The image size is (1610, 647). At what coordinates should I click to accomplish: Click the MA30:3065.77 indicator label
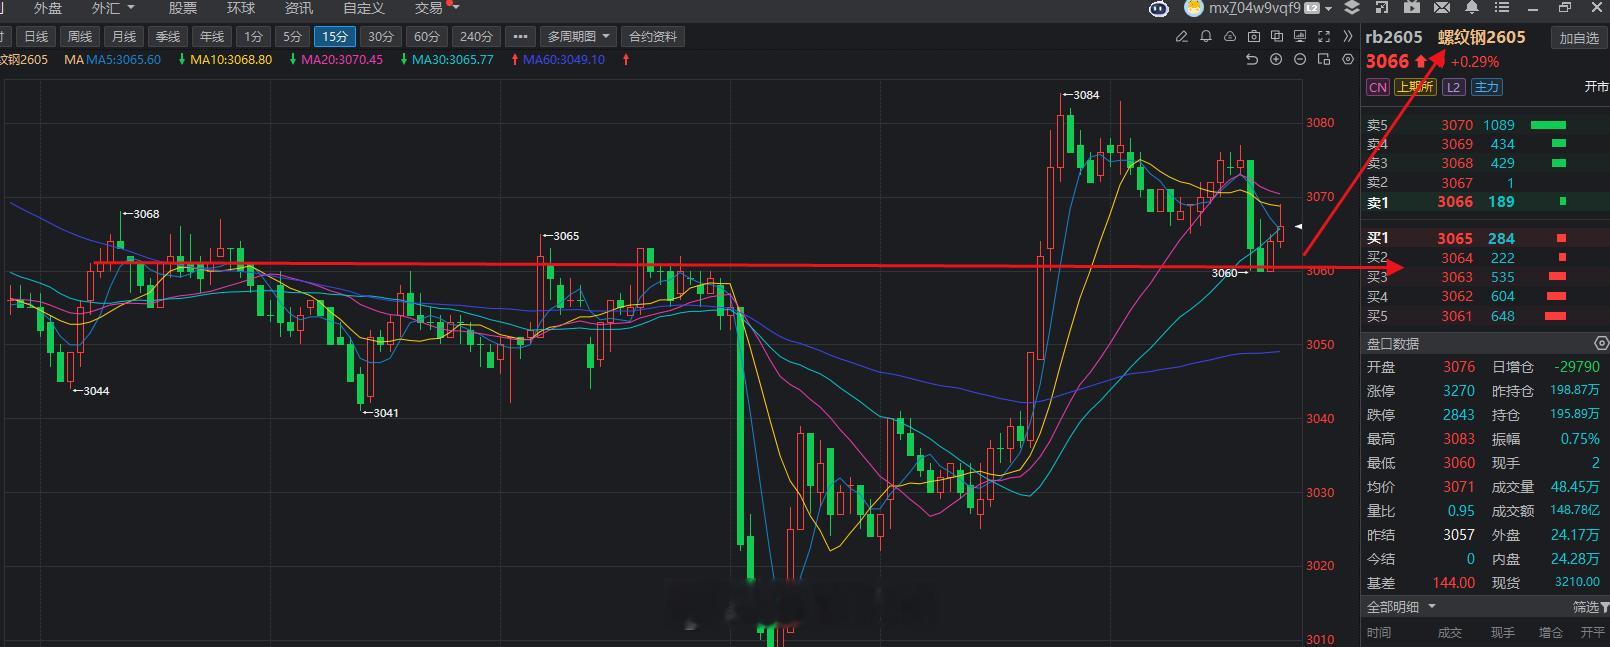[453, 60]
